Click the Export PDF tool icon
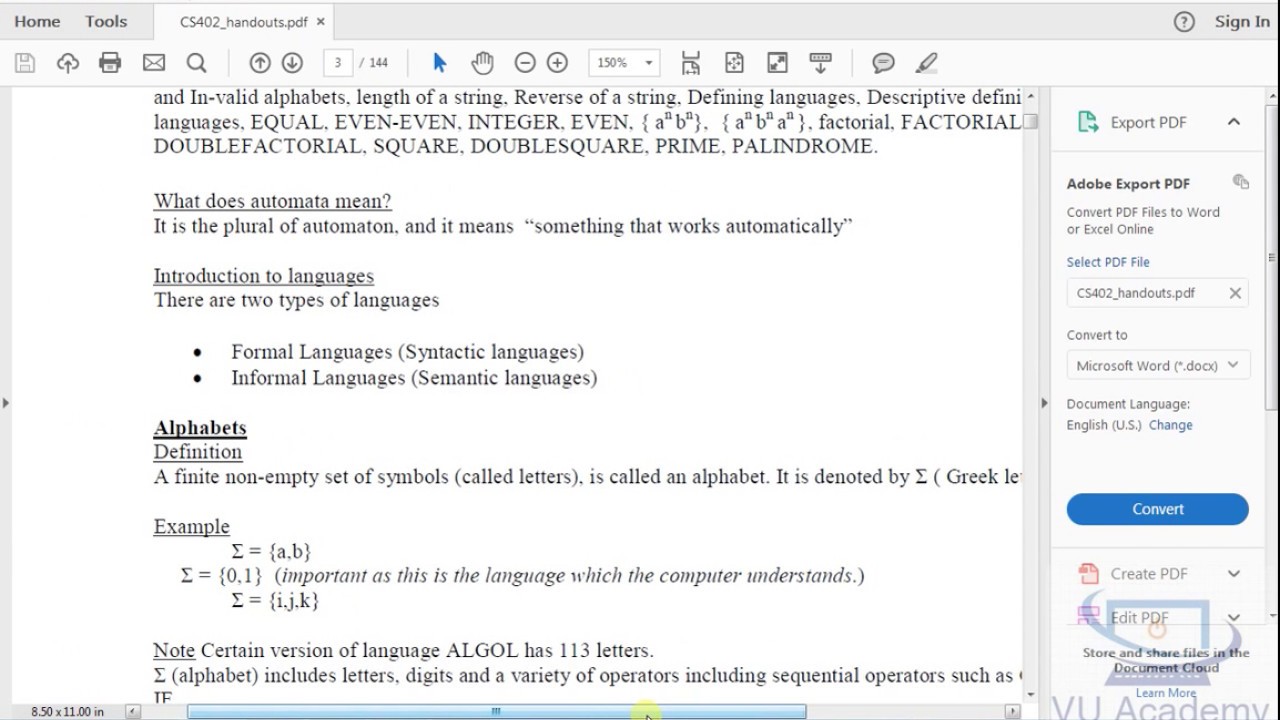Image resolution: width=1280 pixels, height=720 pixels. pyautogui.click(x=1088, y=122)
